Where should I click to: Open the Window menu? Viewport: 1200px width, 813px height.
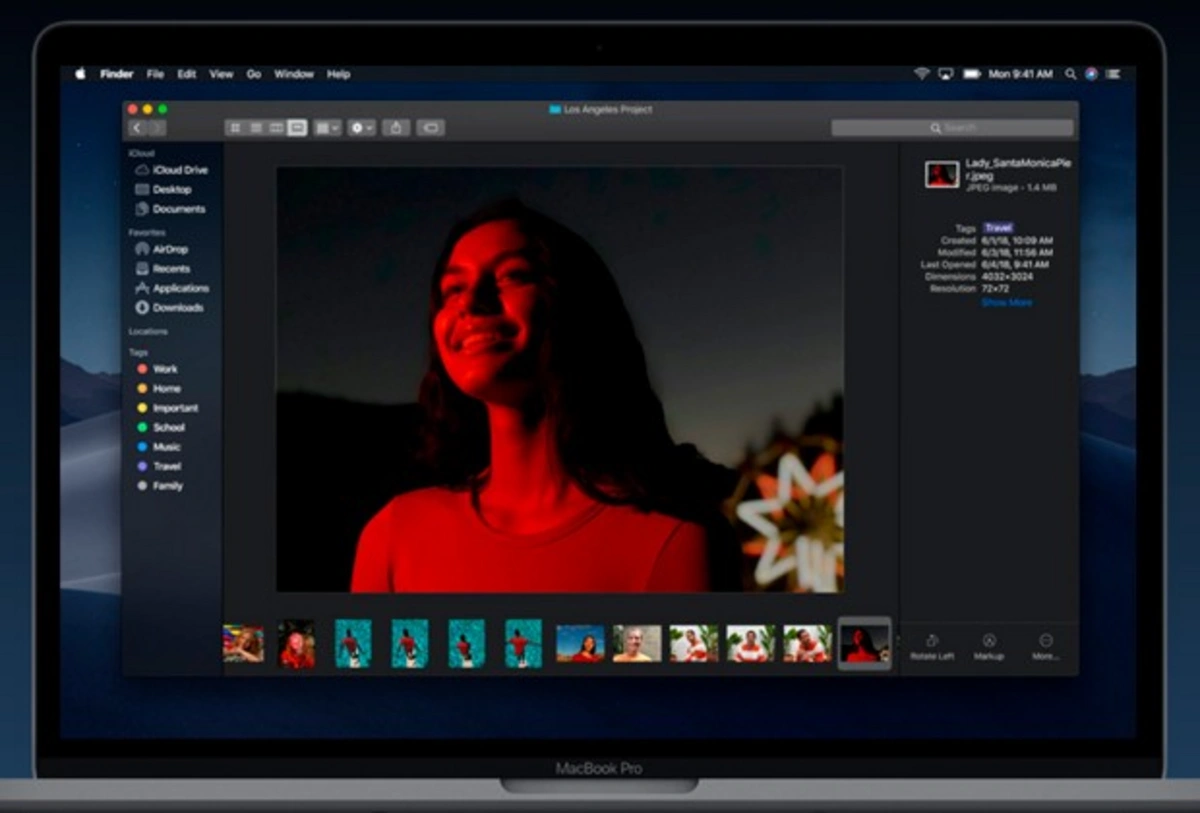294,74
